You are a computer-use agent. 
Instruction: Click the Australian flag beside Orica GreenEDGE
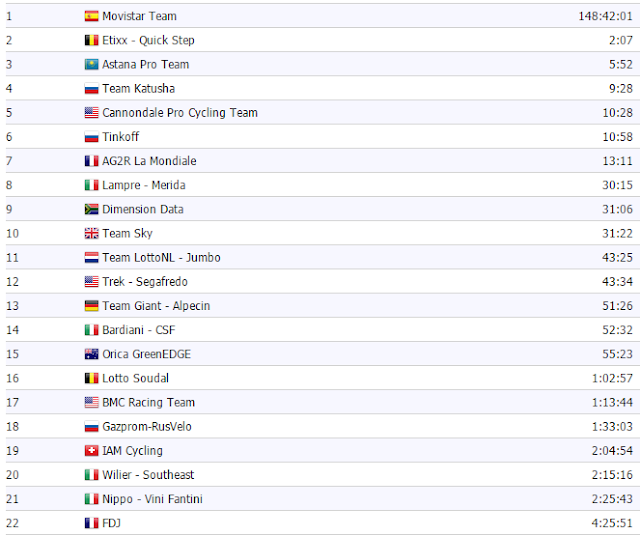(x=91, y=354)
